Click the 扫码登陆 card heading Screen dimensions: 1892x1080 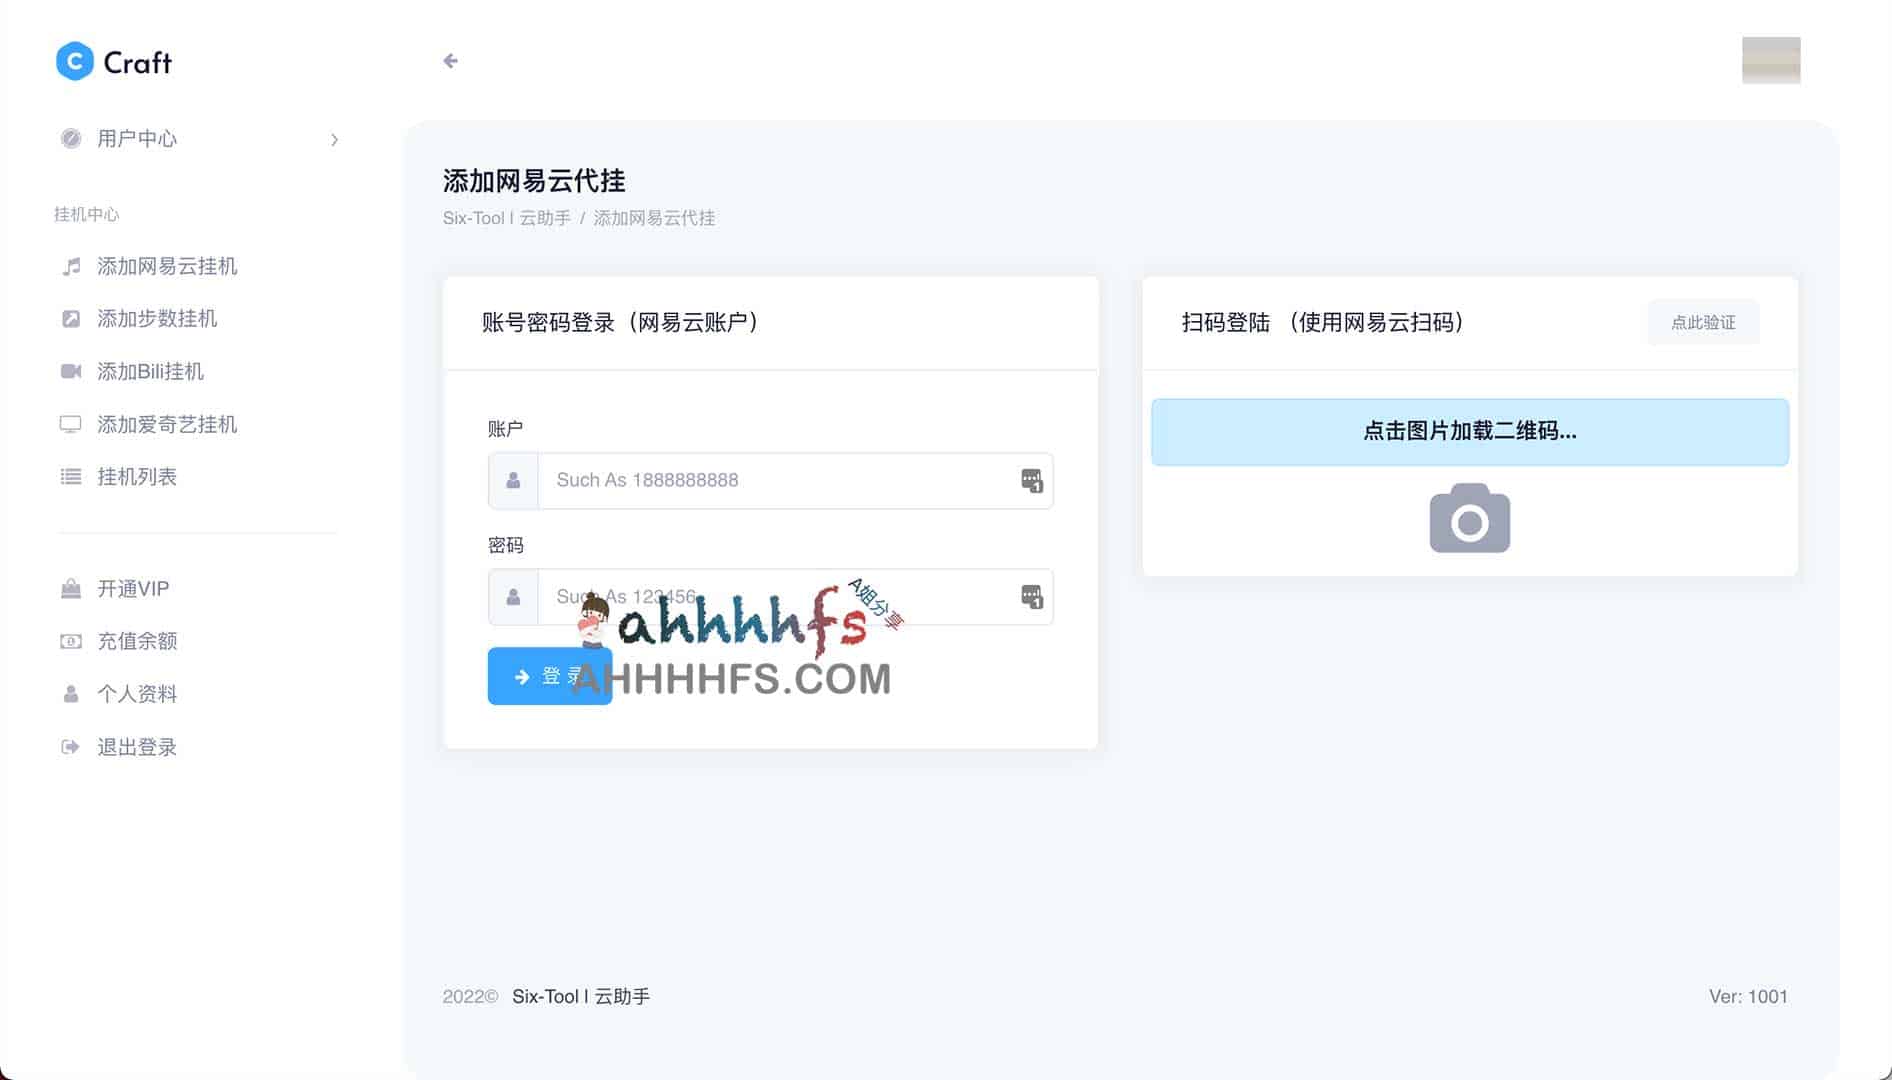[1323, 322]
